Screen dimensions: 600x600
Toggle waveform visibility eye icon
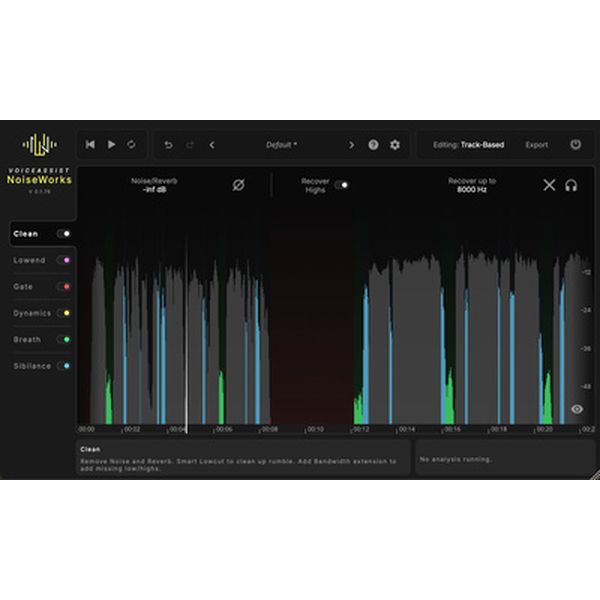(x=577, y=409)
